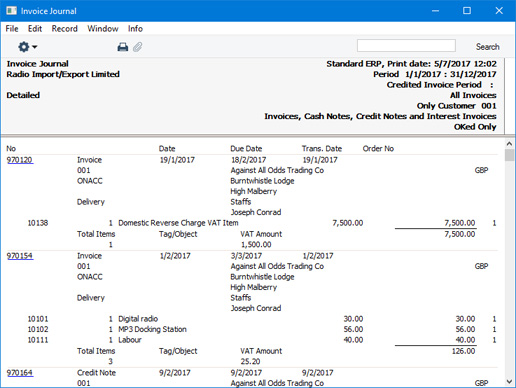Click the 'Due Date' column header

click(246, 149)
